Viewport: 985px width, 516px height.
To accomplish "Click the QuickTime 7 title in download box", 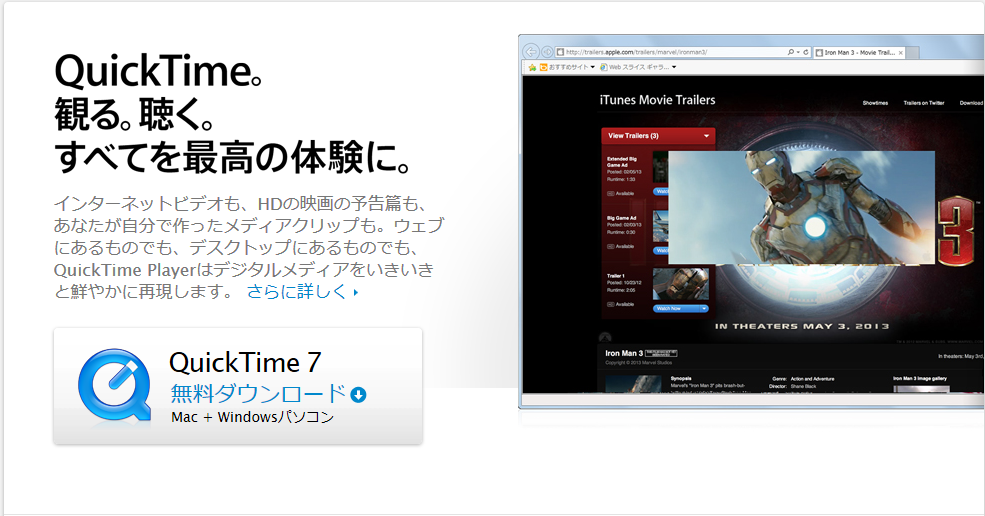I will click(x=245, y=363).
